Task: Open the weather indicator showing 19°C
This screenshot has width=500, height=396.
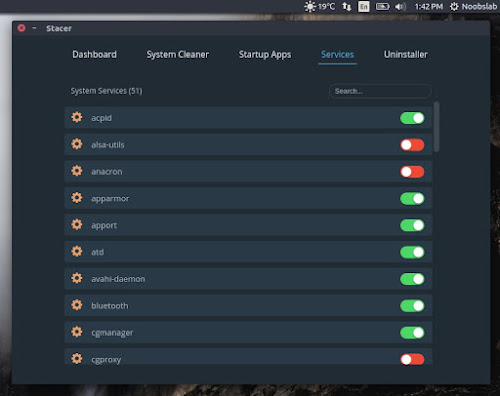Action: (319, 7)
